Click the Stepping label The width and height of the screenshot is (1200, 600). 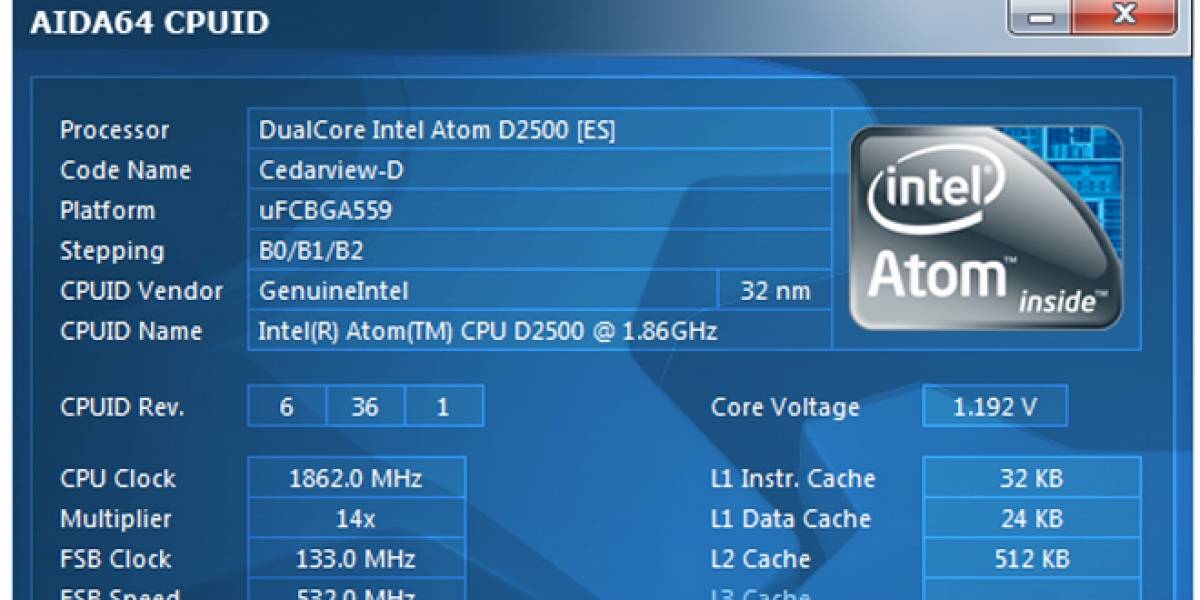click(x=112, y=251)
